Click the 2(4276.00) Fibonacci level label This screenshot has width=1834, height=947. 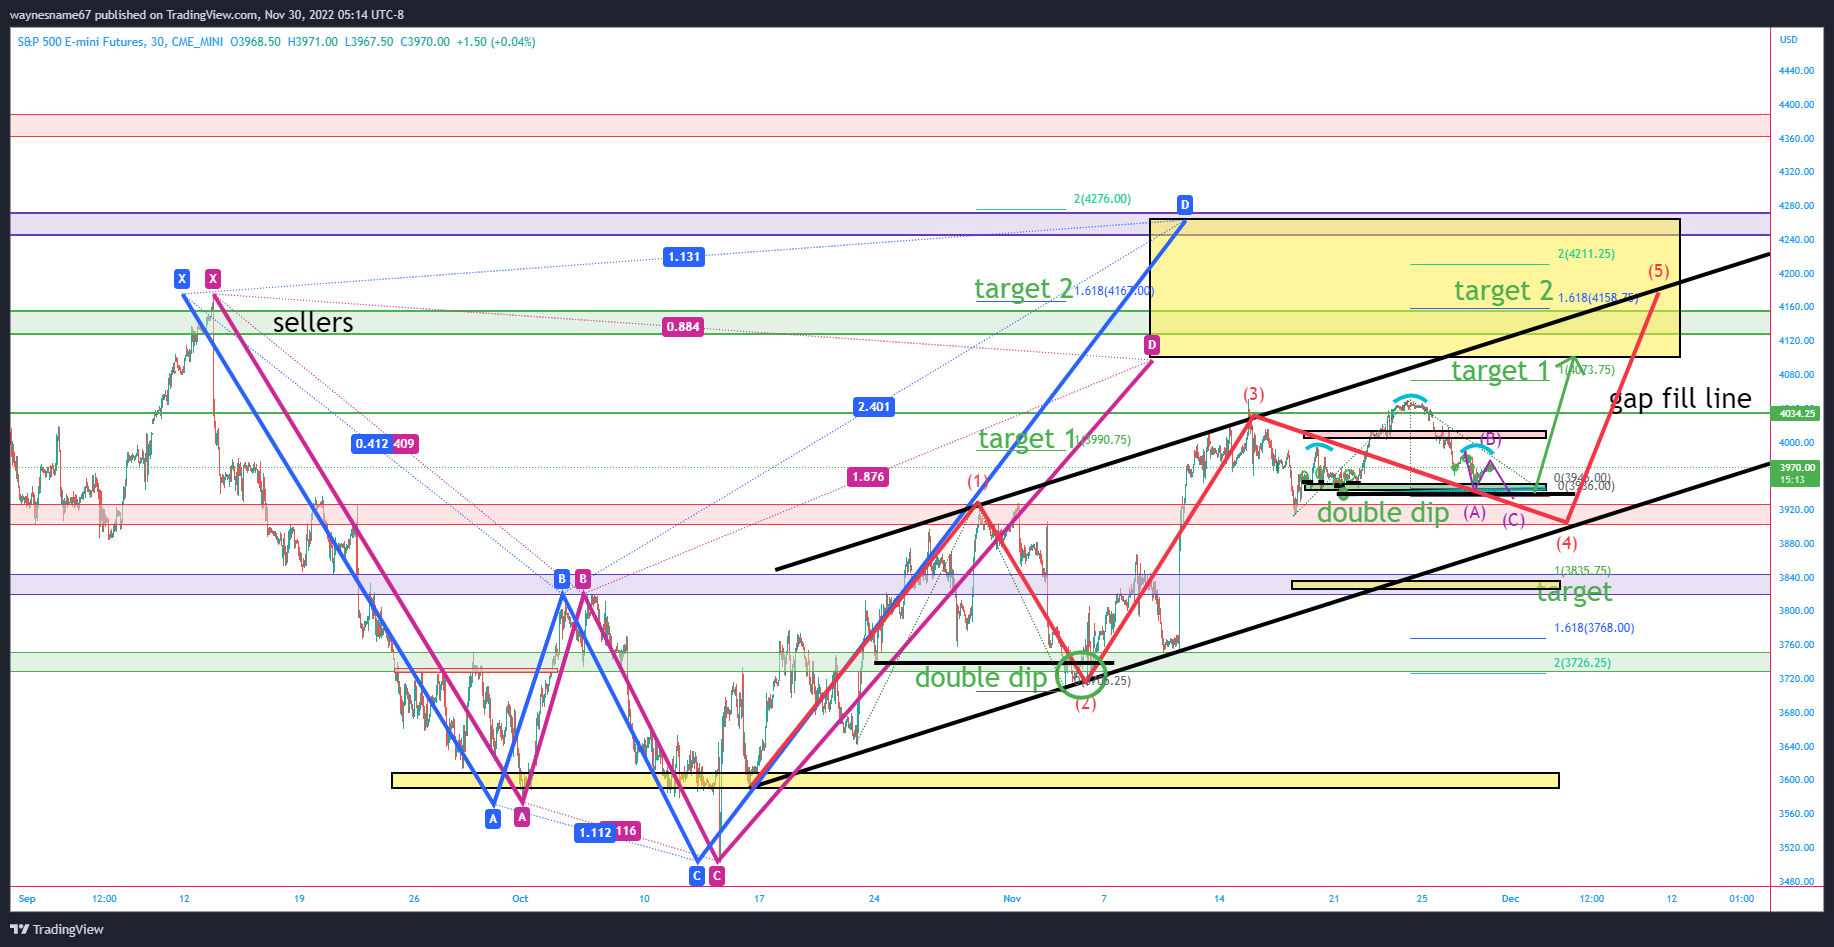1102,199
